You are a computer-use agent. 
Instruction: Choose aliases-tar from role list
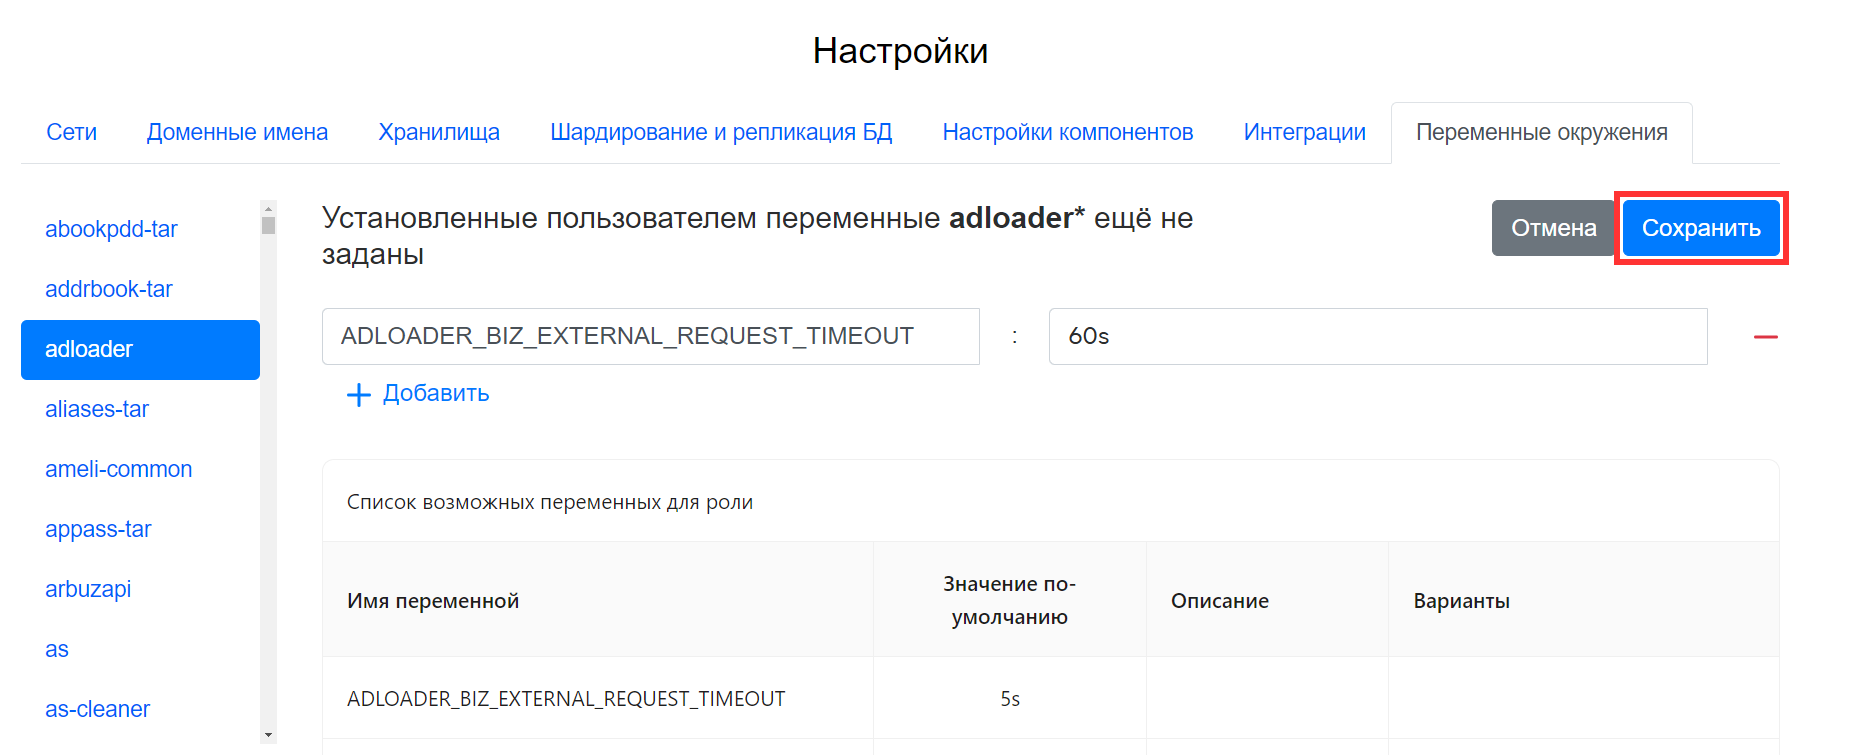(97, 409)
